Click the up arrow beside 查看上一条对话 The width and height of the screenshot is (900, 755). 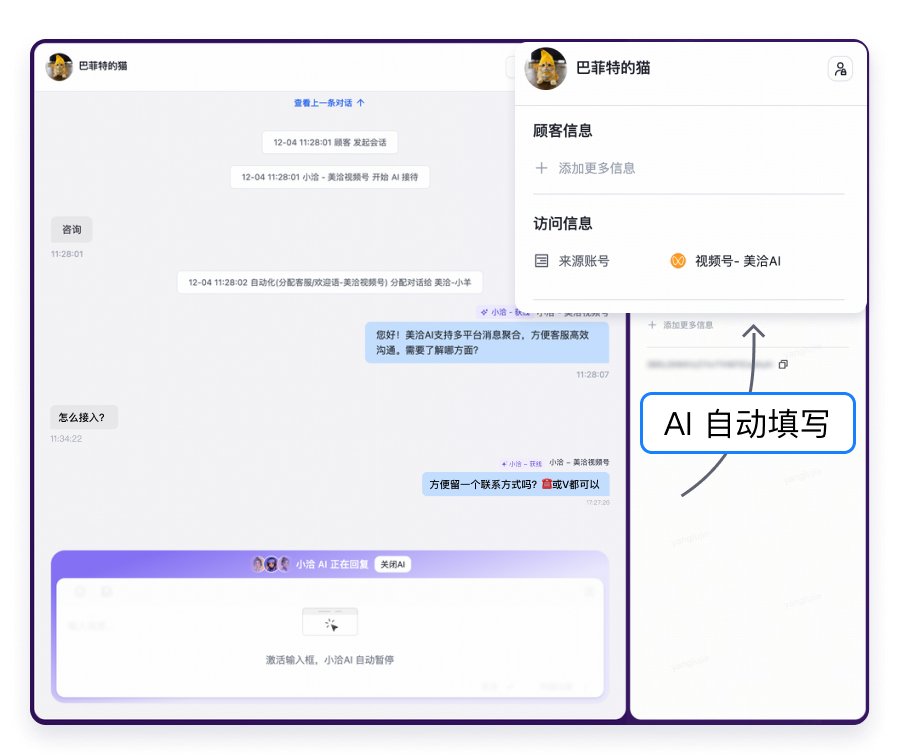click(361, 103)
